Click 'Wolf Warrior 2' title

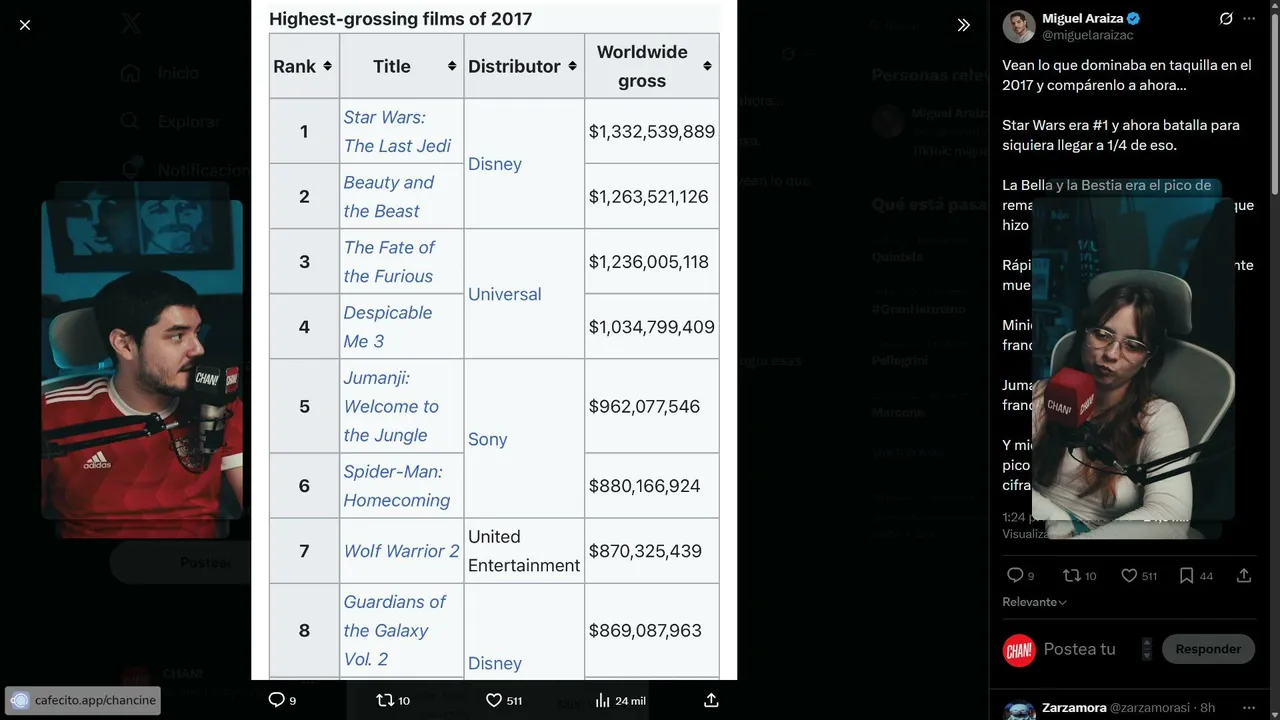tap(401, 551)
